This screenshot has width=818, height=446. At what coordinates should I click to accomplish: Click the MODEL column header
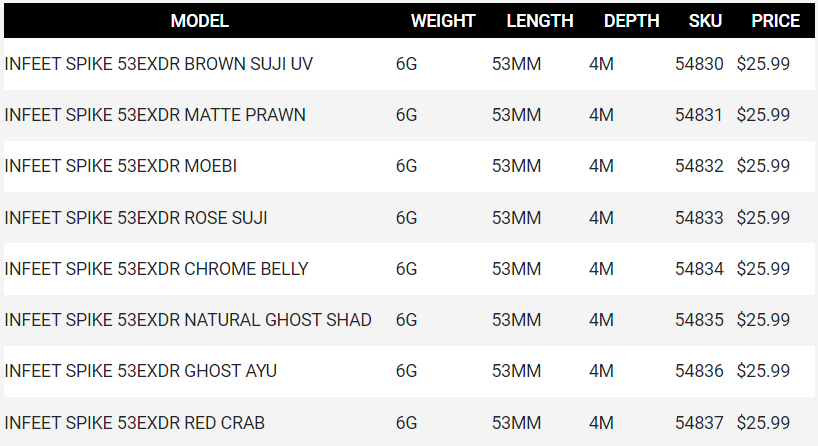(199, 21)
